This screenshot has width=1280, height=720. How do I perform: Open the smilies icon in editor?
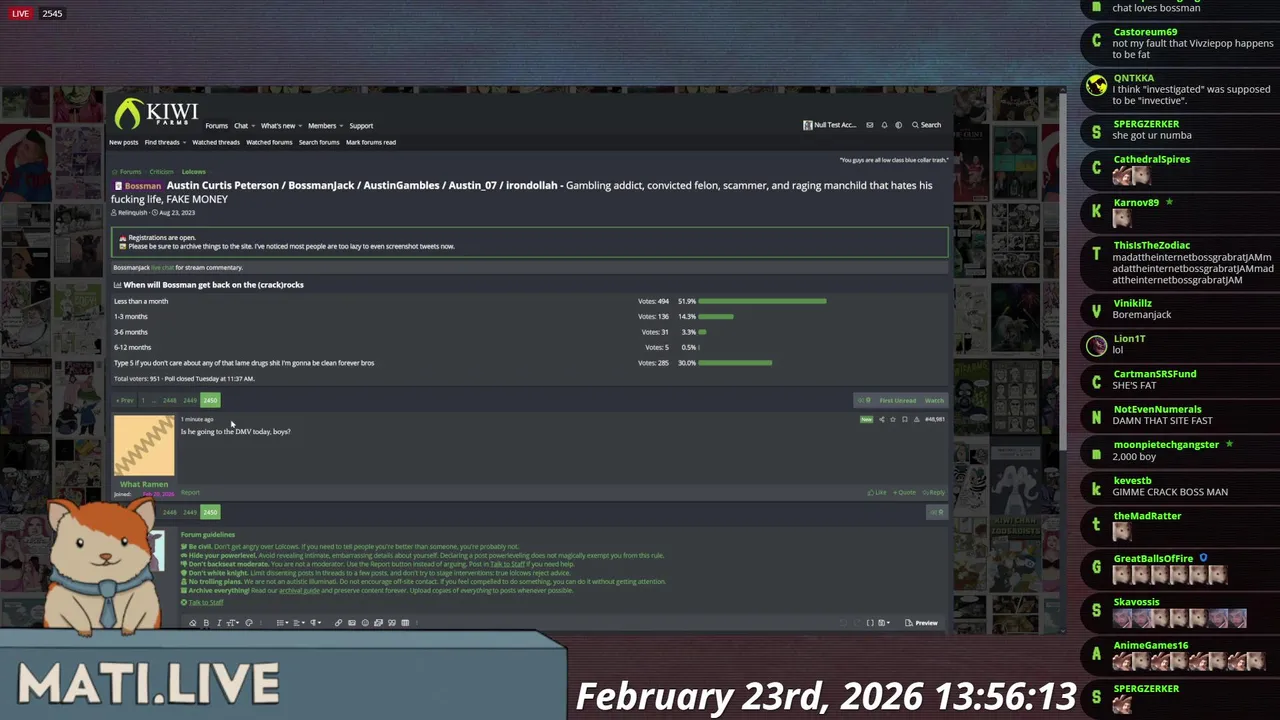(x=365, y=623)
